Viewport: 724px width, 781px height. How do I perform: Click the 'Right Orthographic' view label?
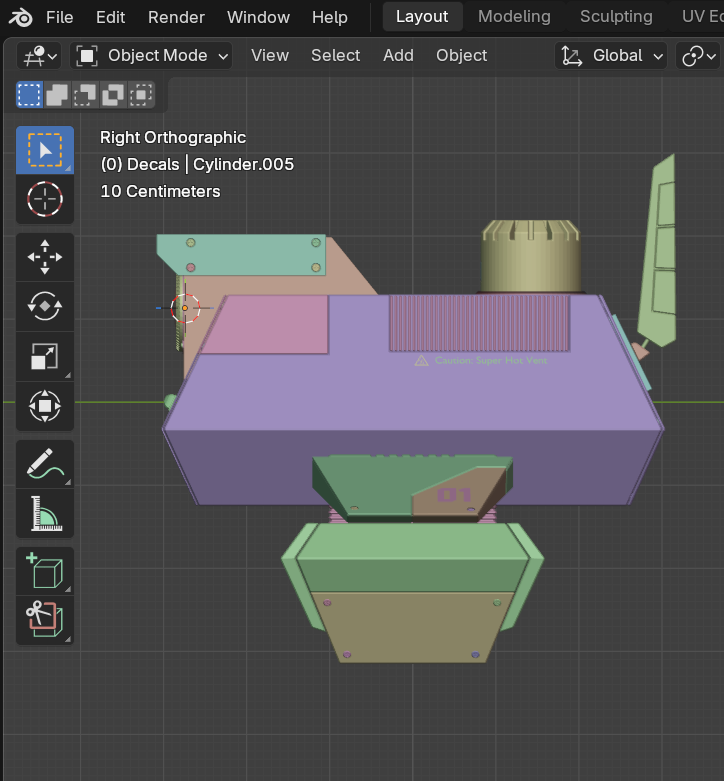[x=173, y=137]
